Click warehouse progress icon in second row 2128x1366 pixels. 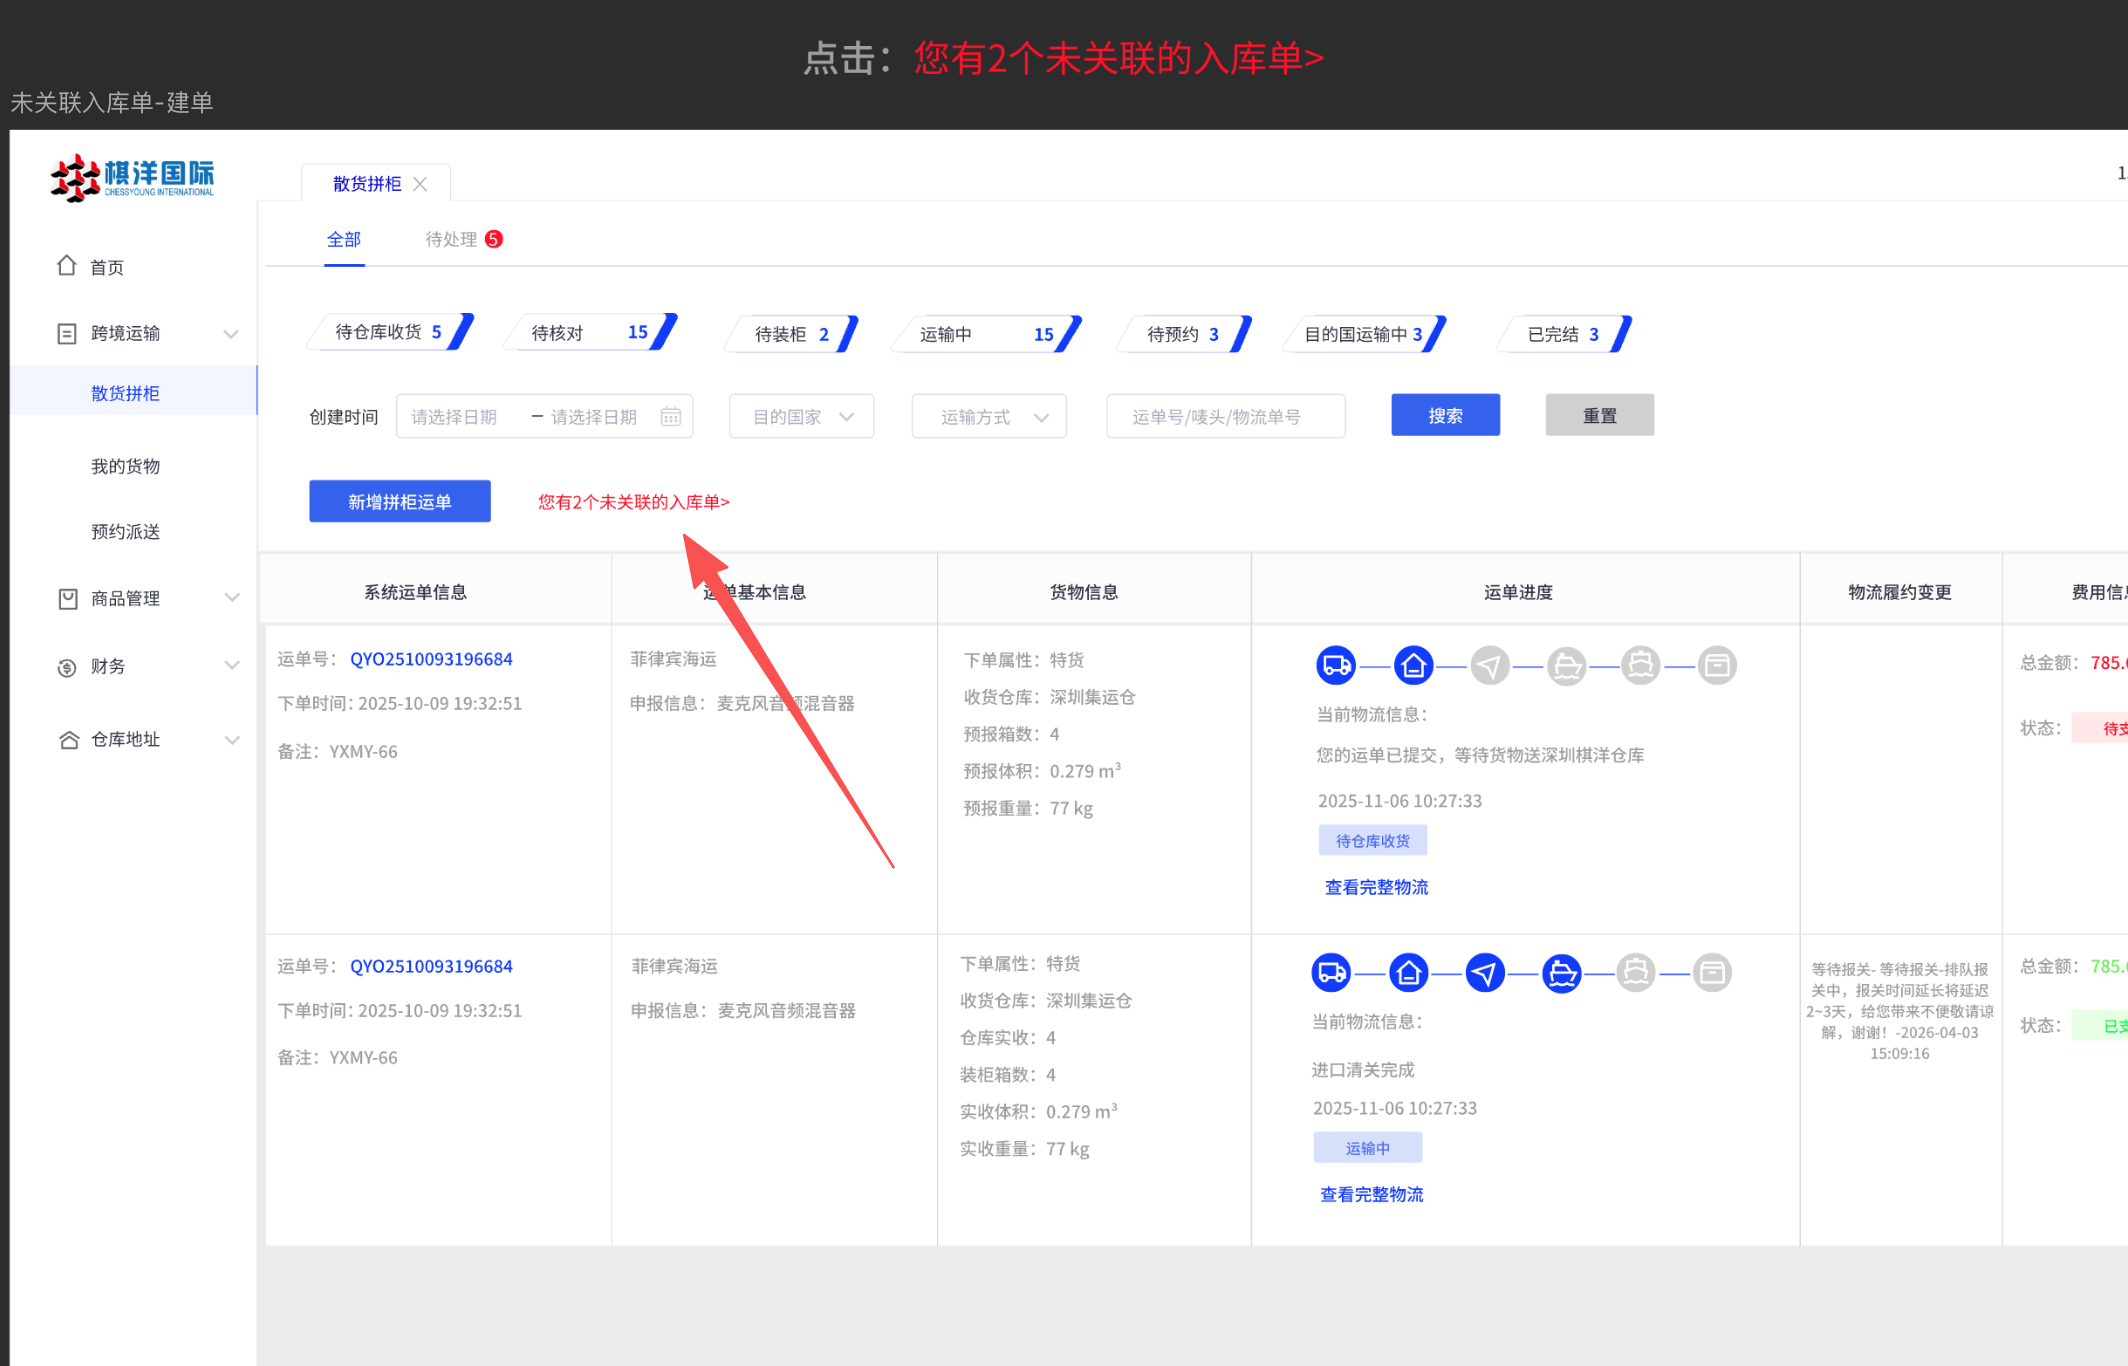tap(1409, 972)
